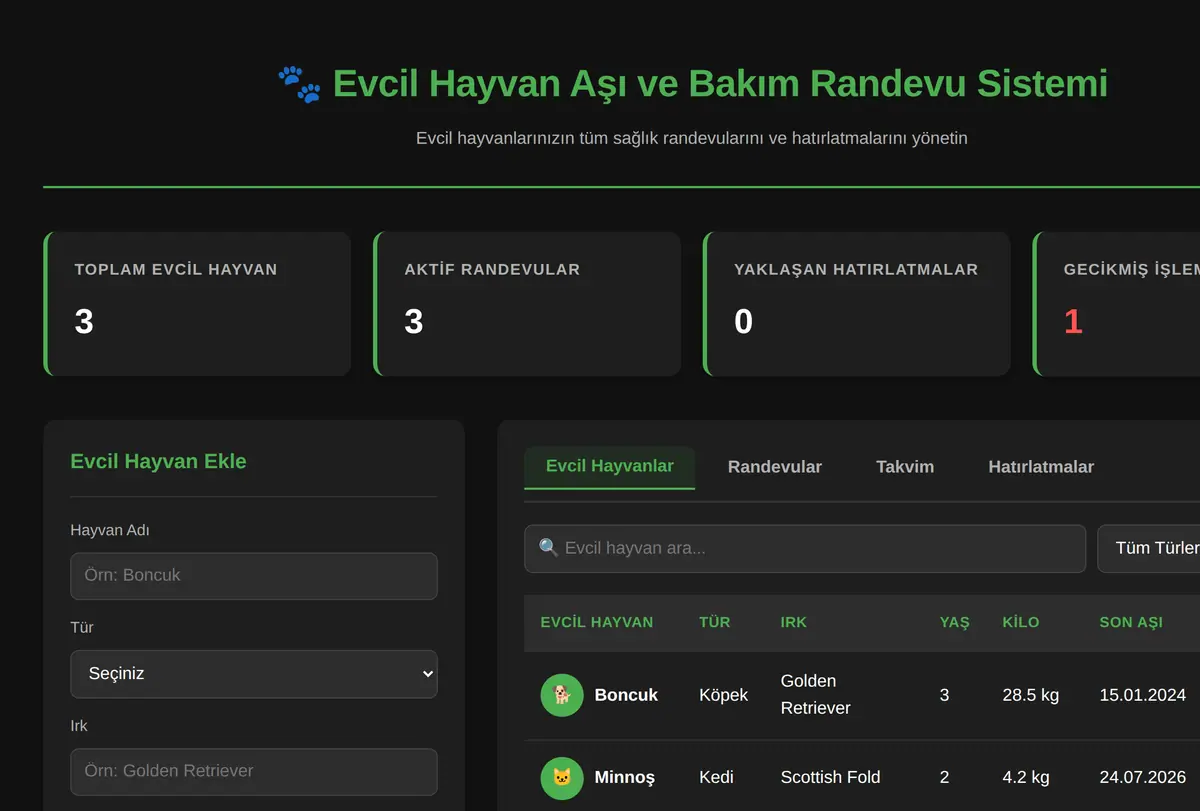Image resolution: width=1200 pixels, height=811 pixels.
Task: Click Boncuk's dog avatar icon
Action: [562, 695]
